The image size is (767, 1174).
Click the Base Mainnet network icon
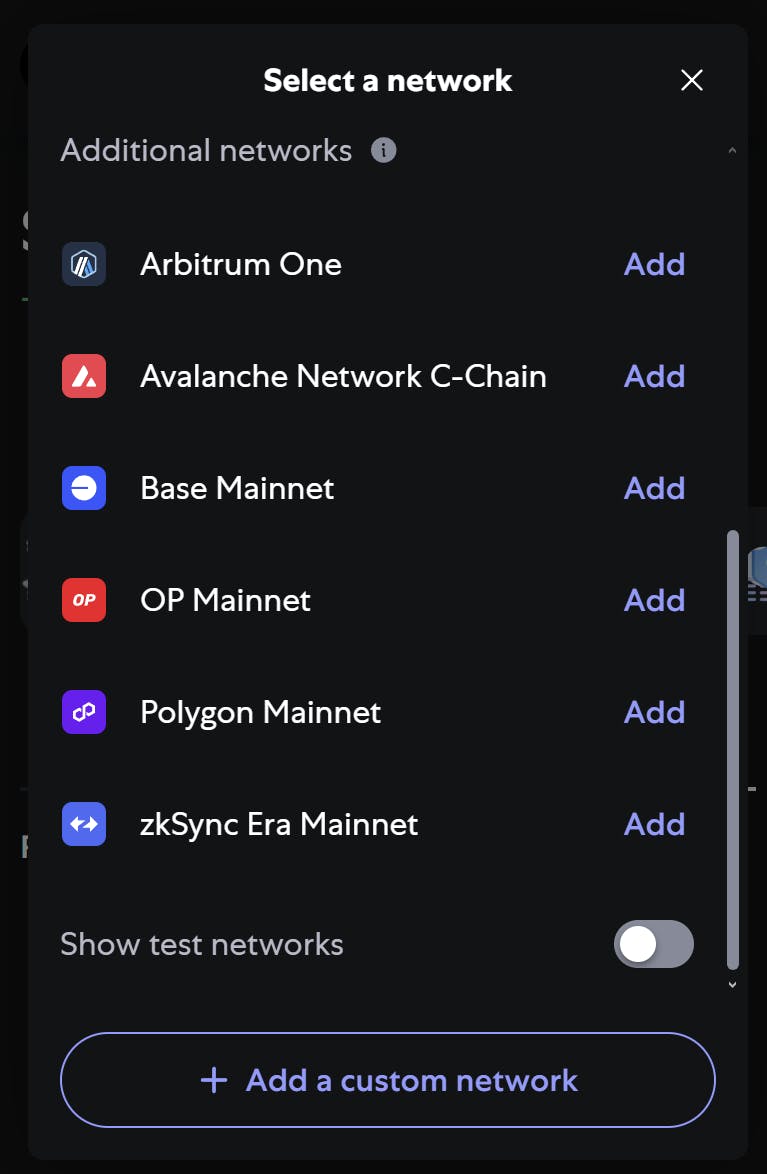click(x=83, y=488)
